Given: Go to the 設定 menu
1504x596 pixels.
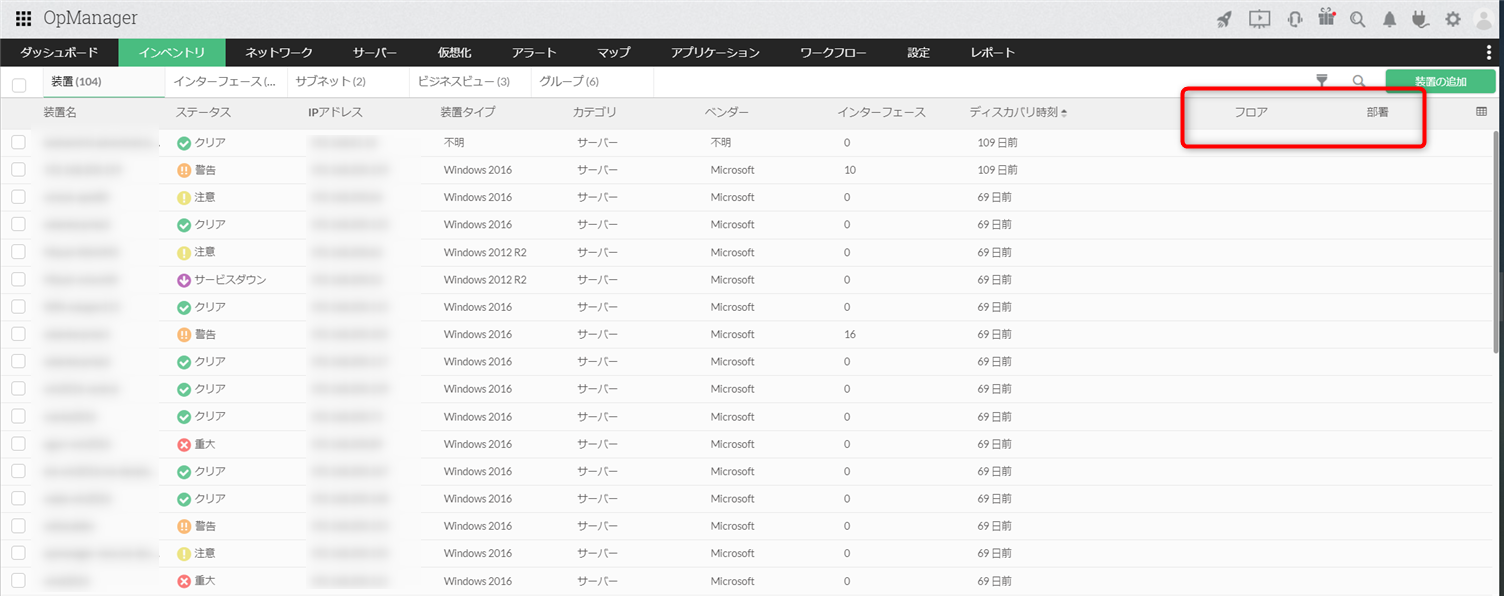Looking at the screenshot, I should 919,53.
